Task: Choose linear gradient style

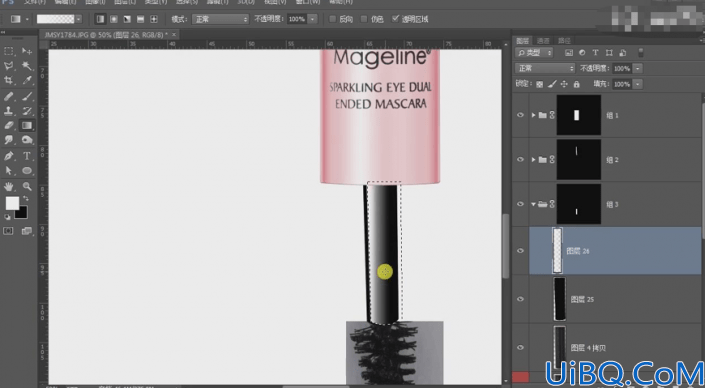Action: (x=100, y=19)
